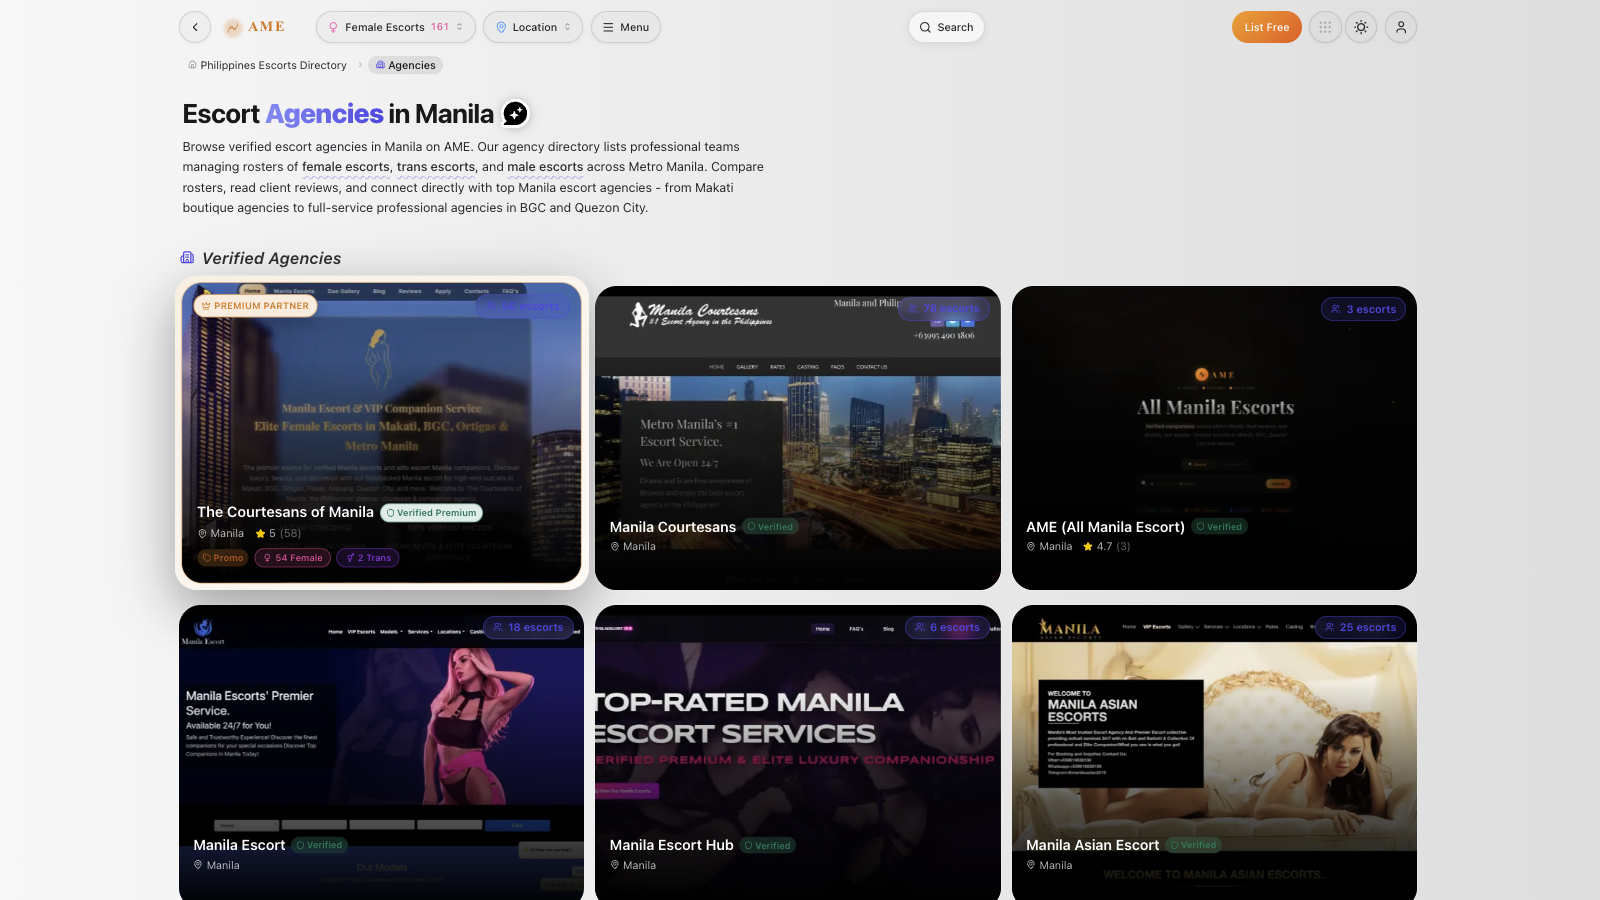Click the Verified badge on Manila Courtesans
1600x900 pixels.
tap(770, 527)
